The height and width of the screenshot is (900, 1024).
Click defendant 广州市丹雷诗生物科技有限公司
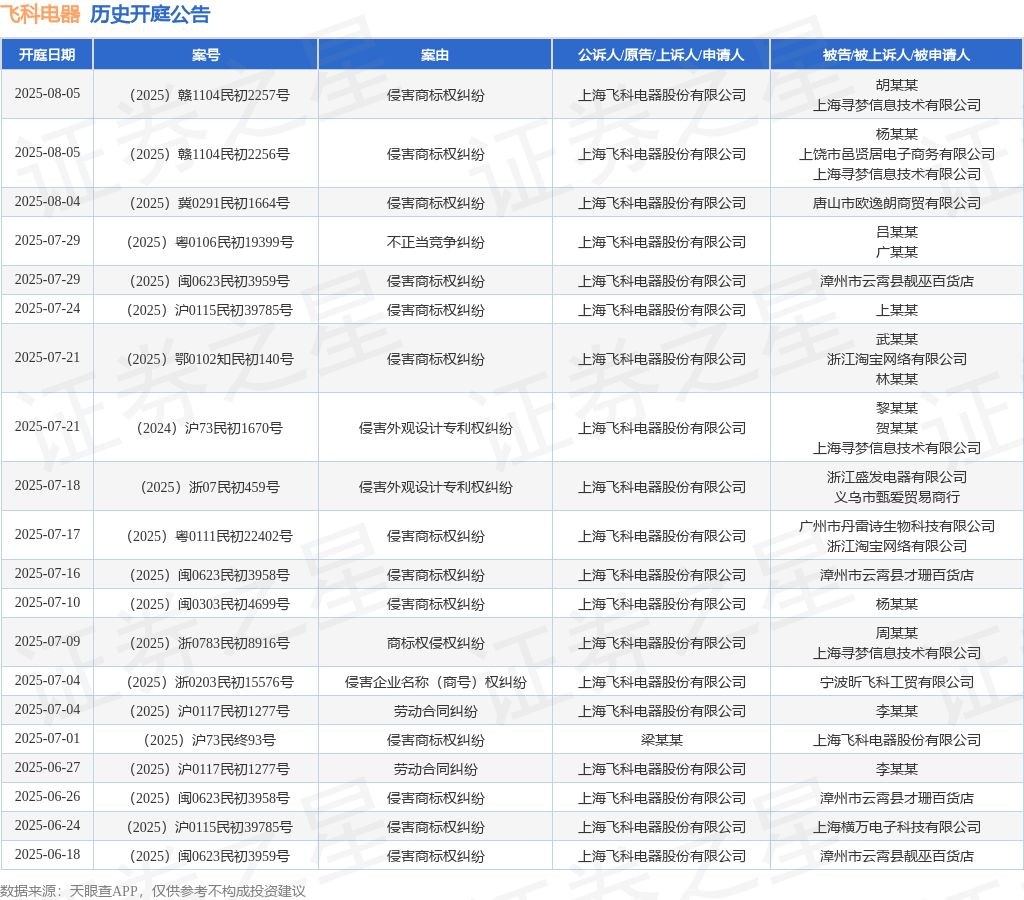pyautogui.click(x=897, y=526)
